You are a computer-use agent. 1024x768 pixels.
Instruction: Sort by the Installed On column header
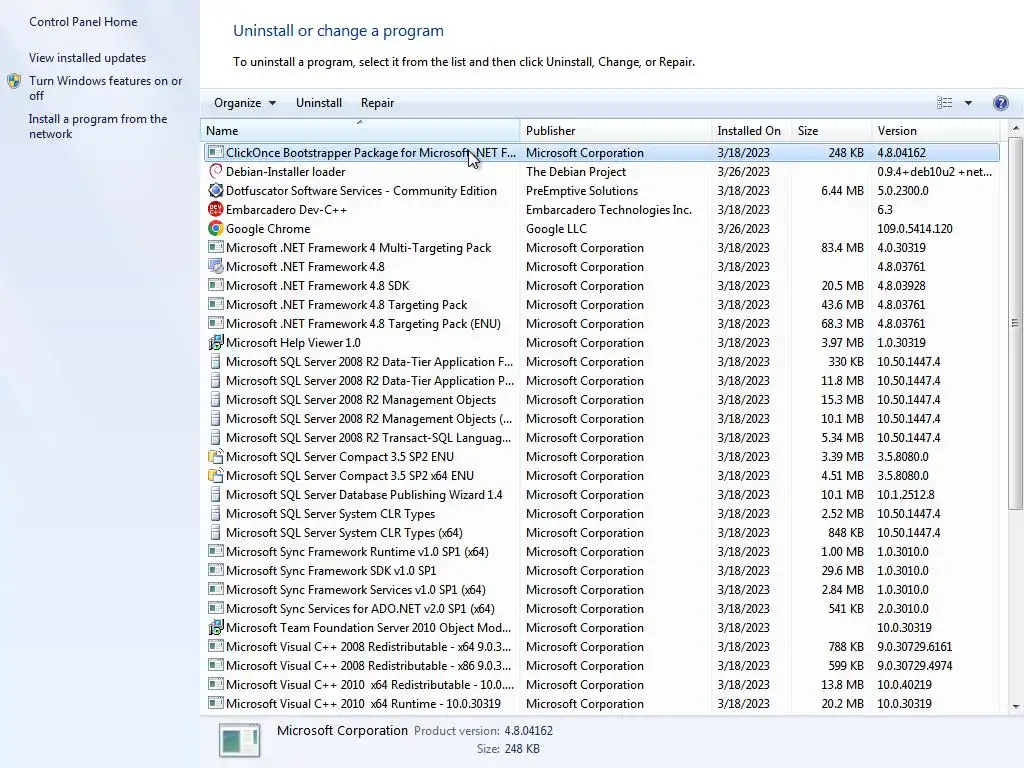click(751, 131)
